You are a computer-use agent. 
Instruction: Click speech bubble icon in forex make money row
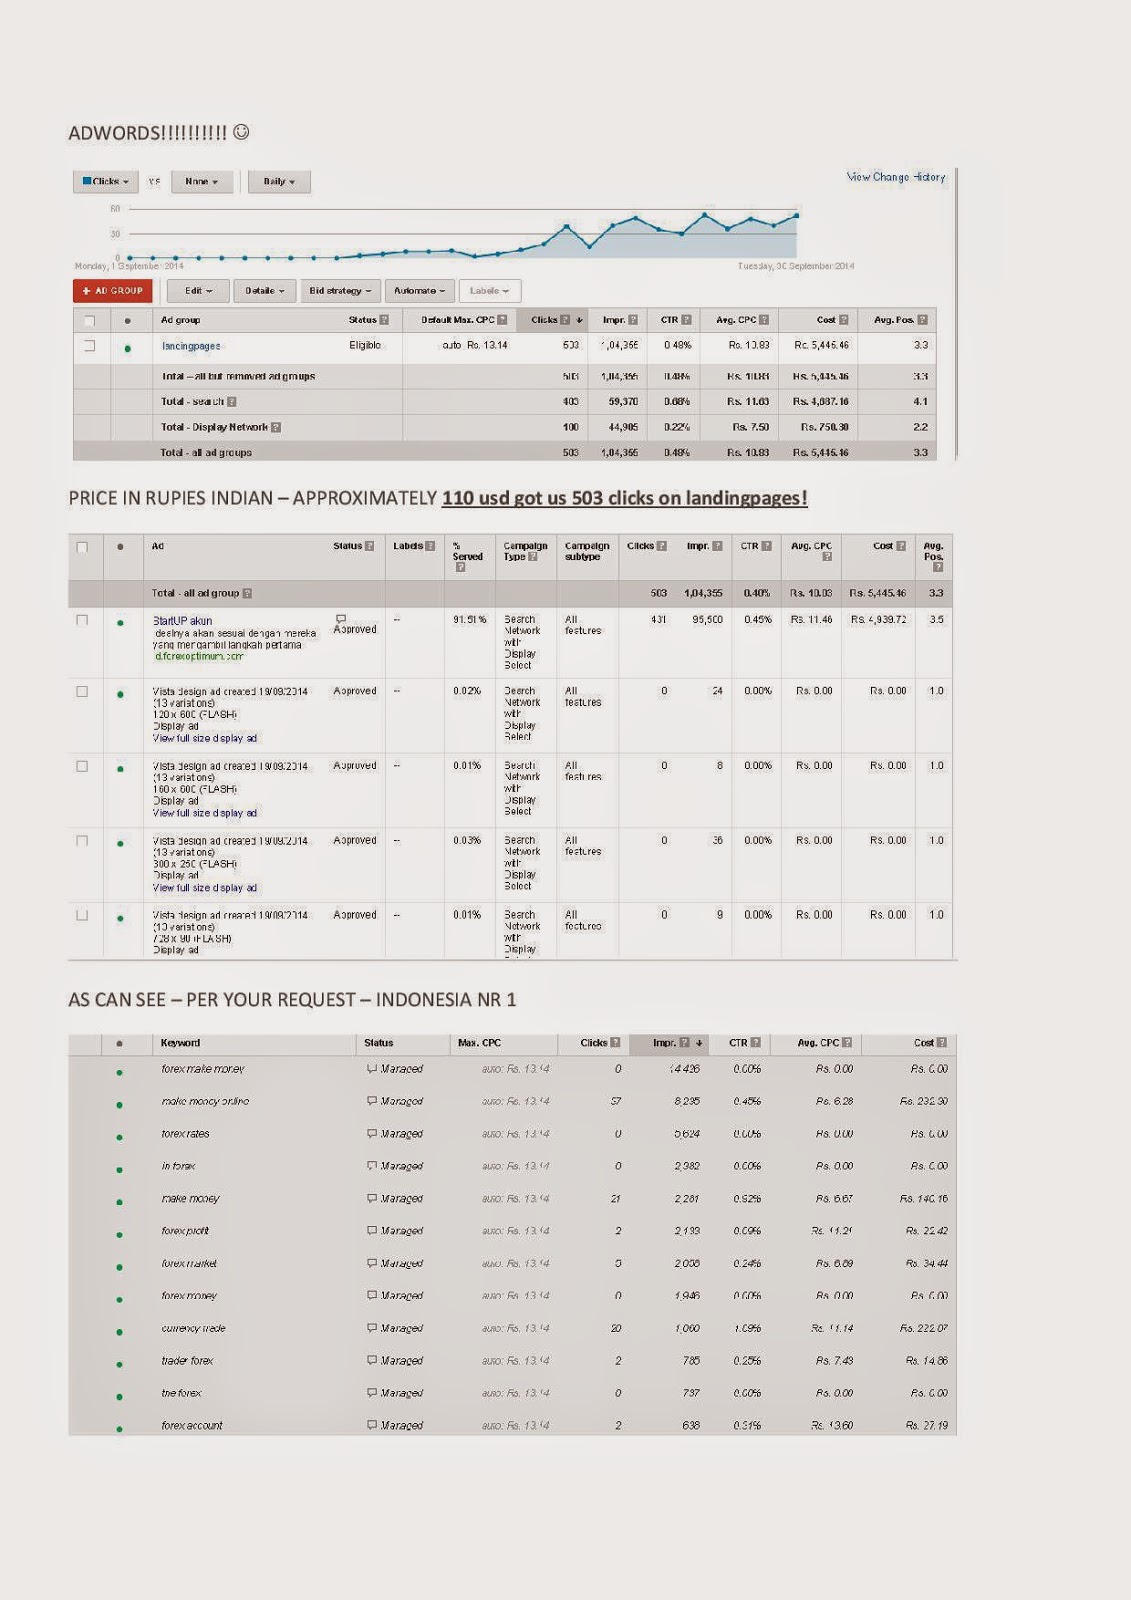372,1069
